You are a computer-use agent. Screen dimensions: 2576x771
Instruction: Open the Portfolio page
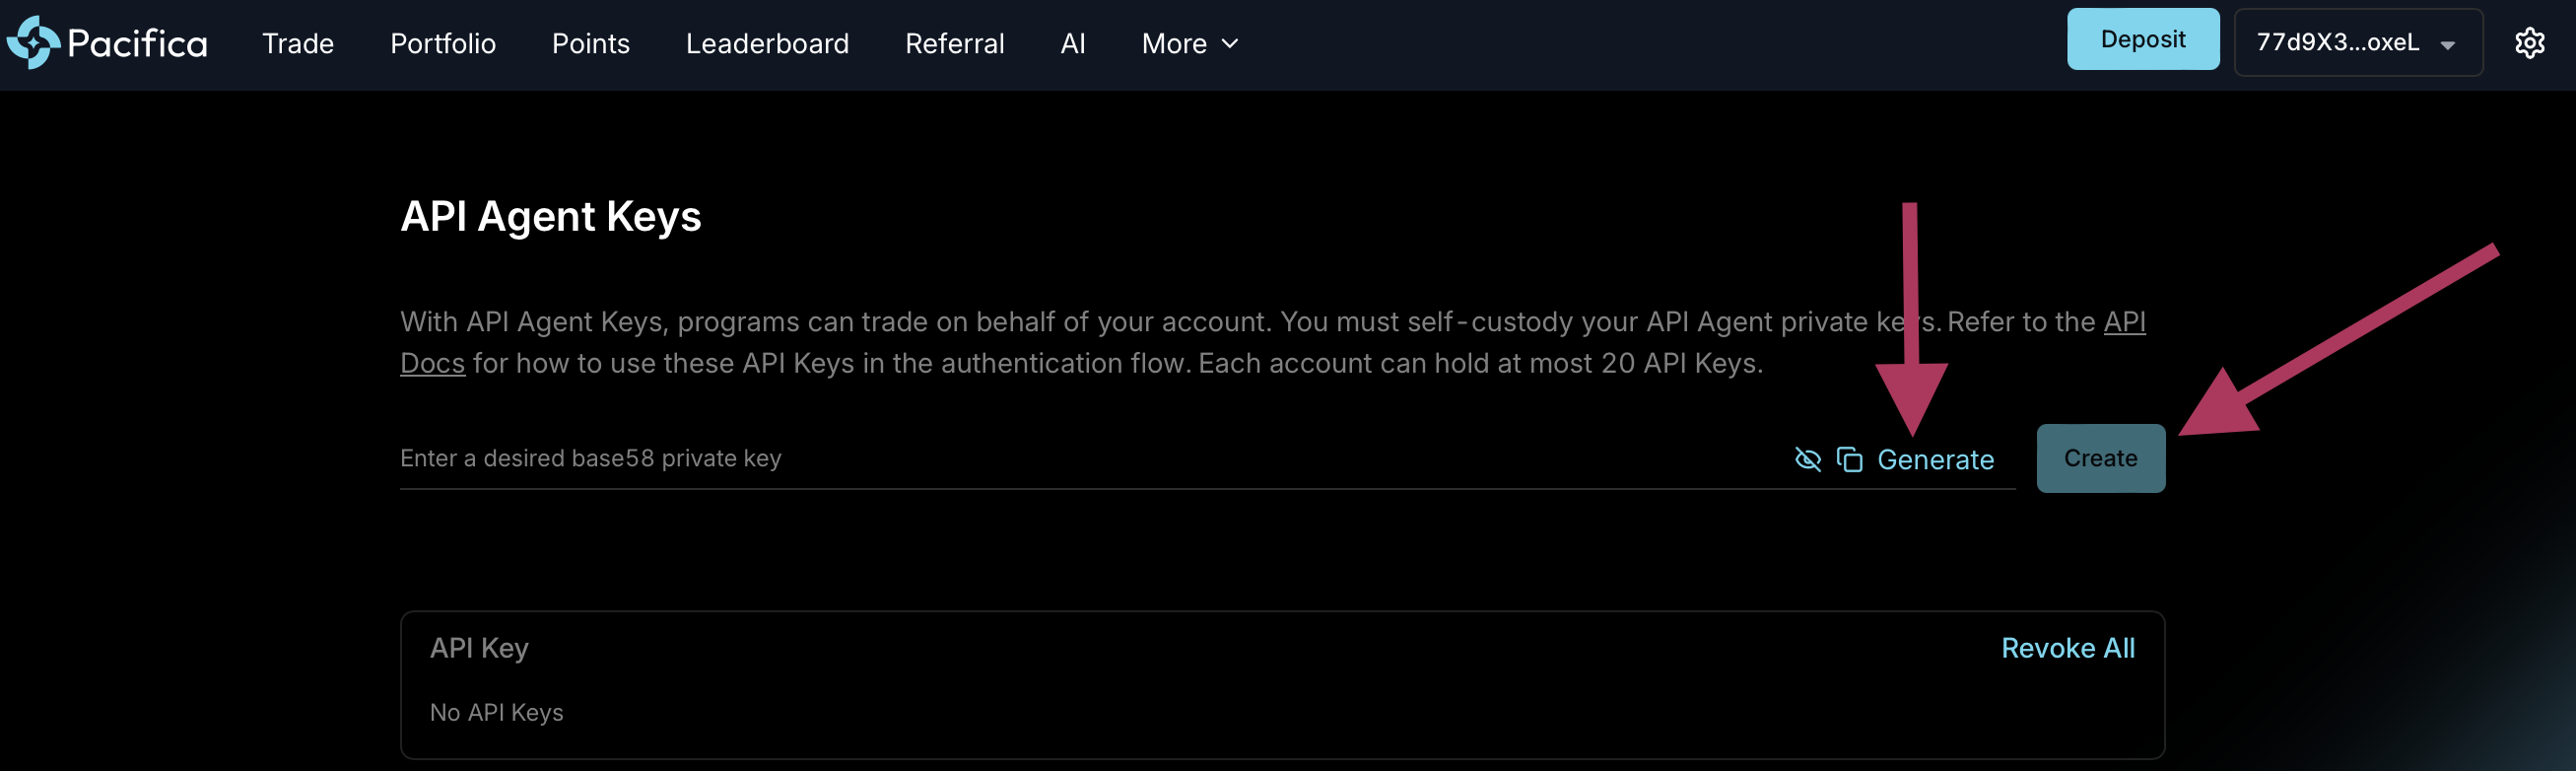point(442,44)
